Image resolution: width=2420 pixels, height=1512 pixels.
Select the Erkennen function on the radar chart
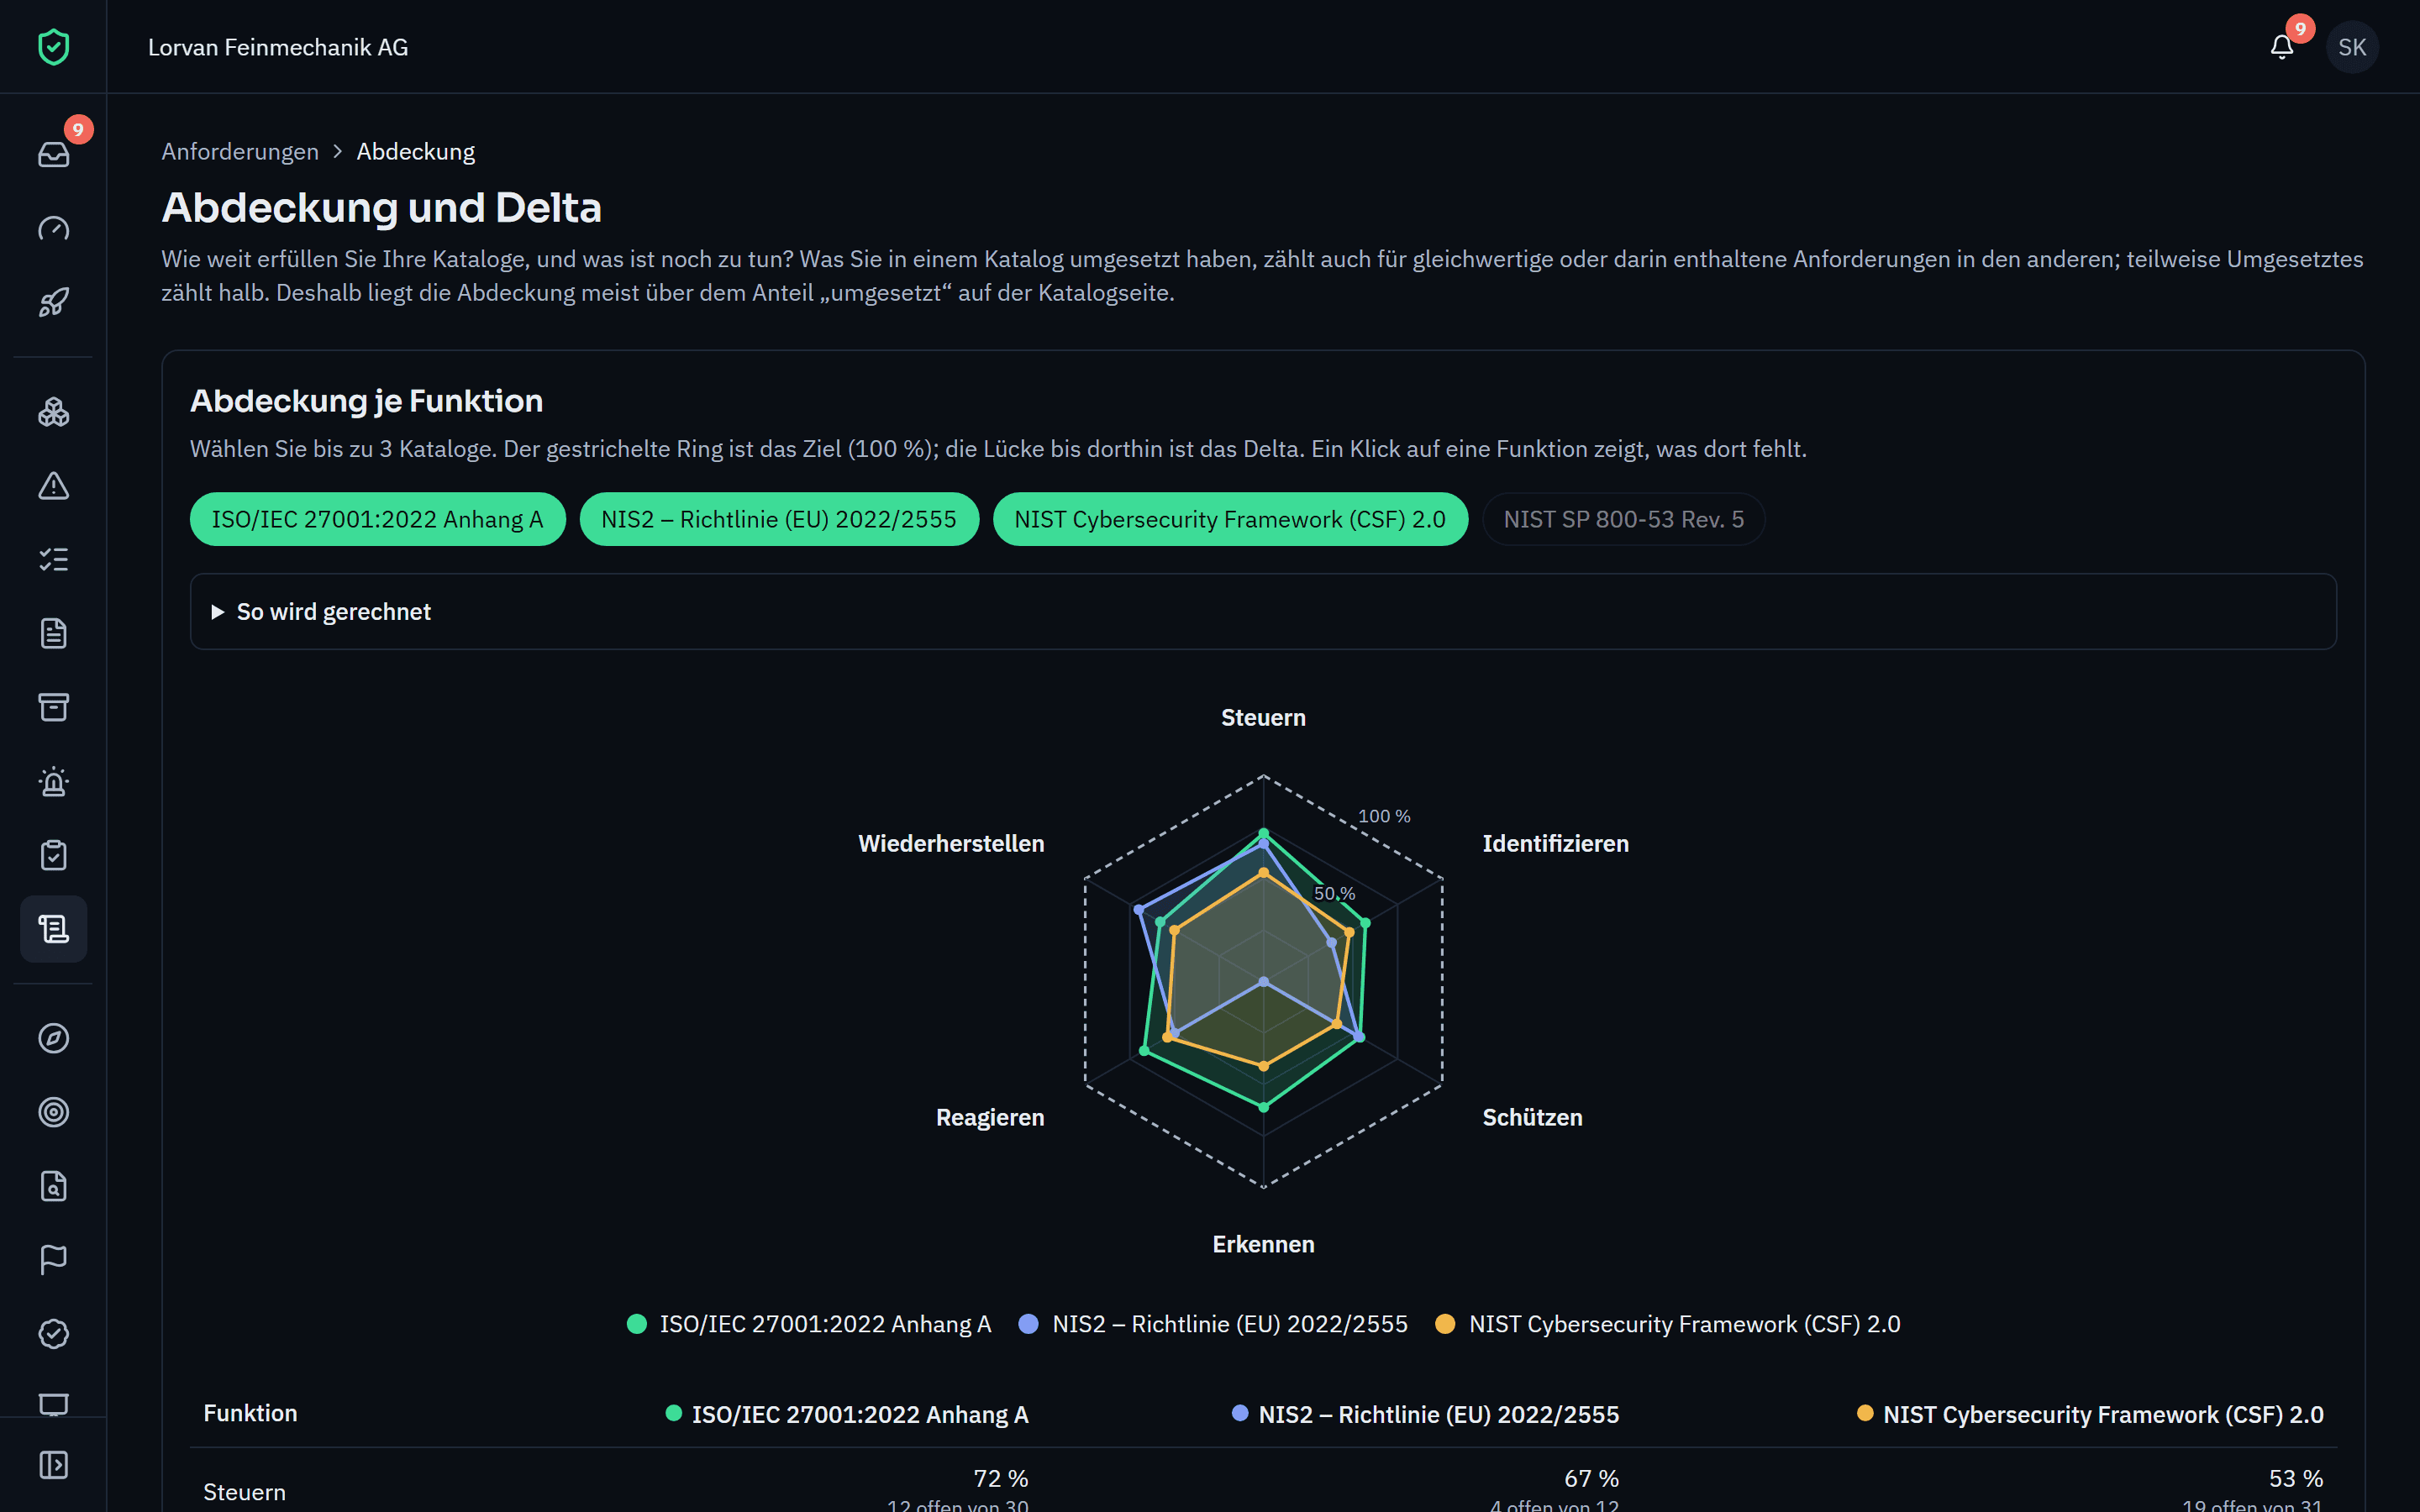(1263, 1244)
